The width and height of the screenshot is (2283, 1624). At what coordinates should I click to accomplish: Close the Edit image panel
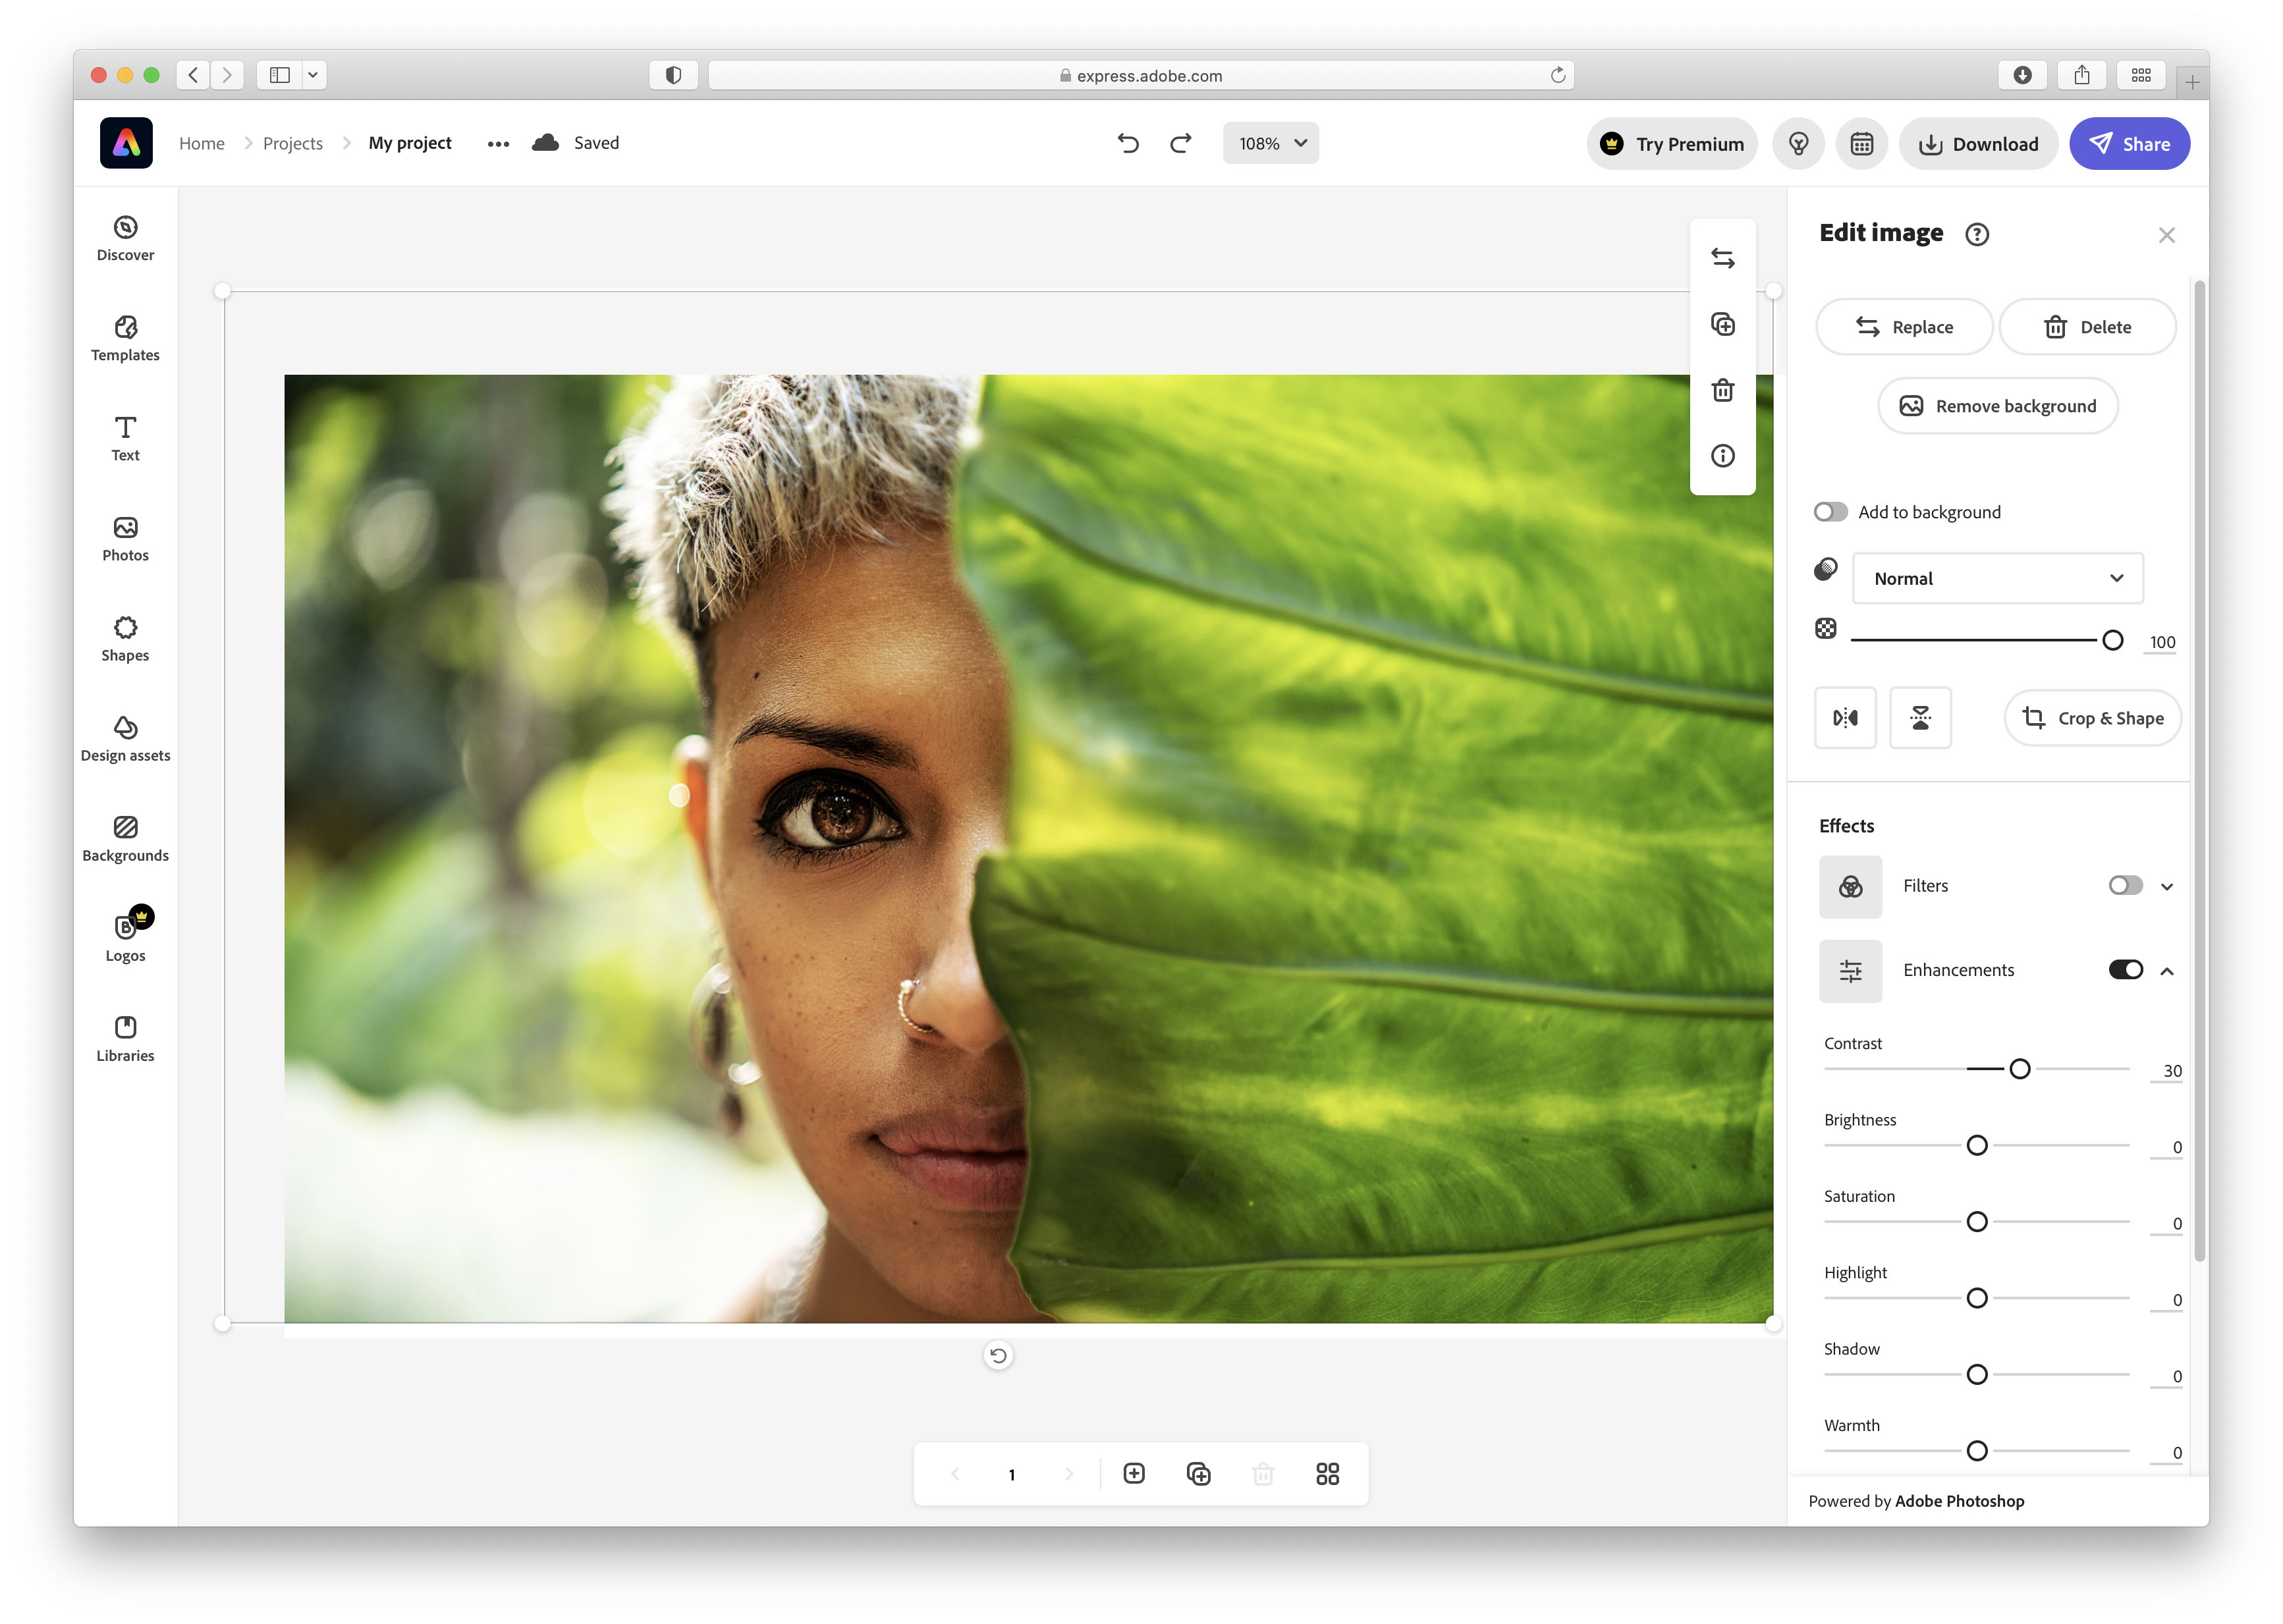(x=2166, y=235)
